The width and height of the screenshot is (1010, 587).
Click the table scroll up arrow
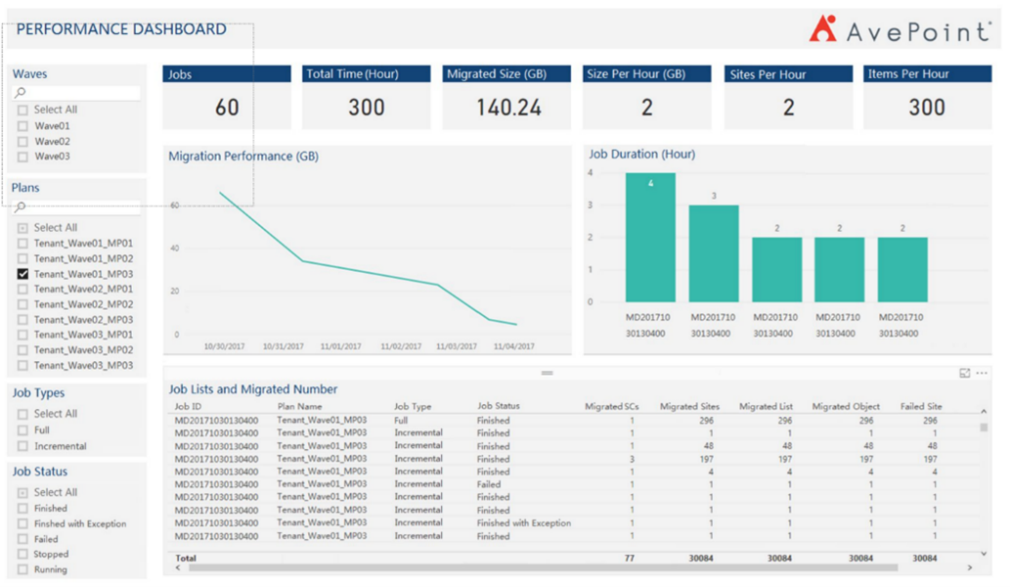tap(984, 411)
